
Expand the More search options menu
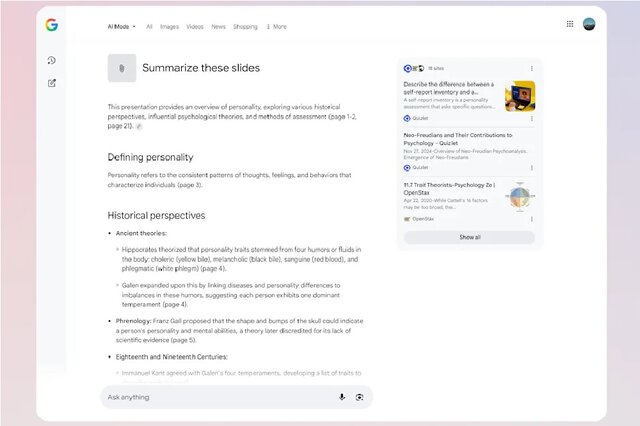click(x=276, y=27)
